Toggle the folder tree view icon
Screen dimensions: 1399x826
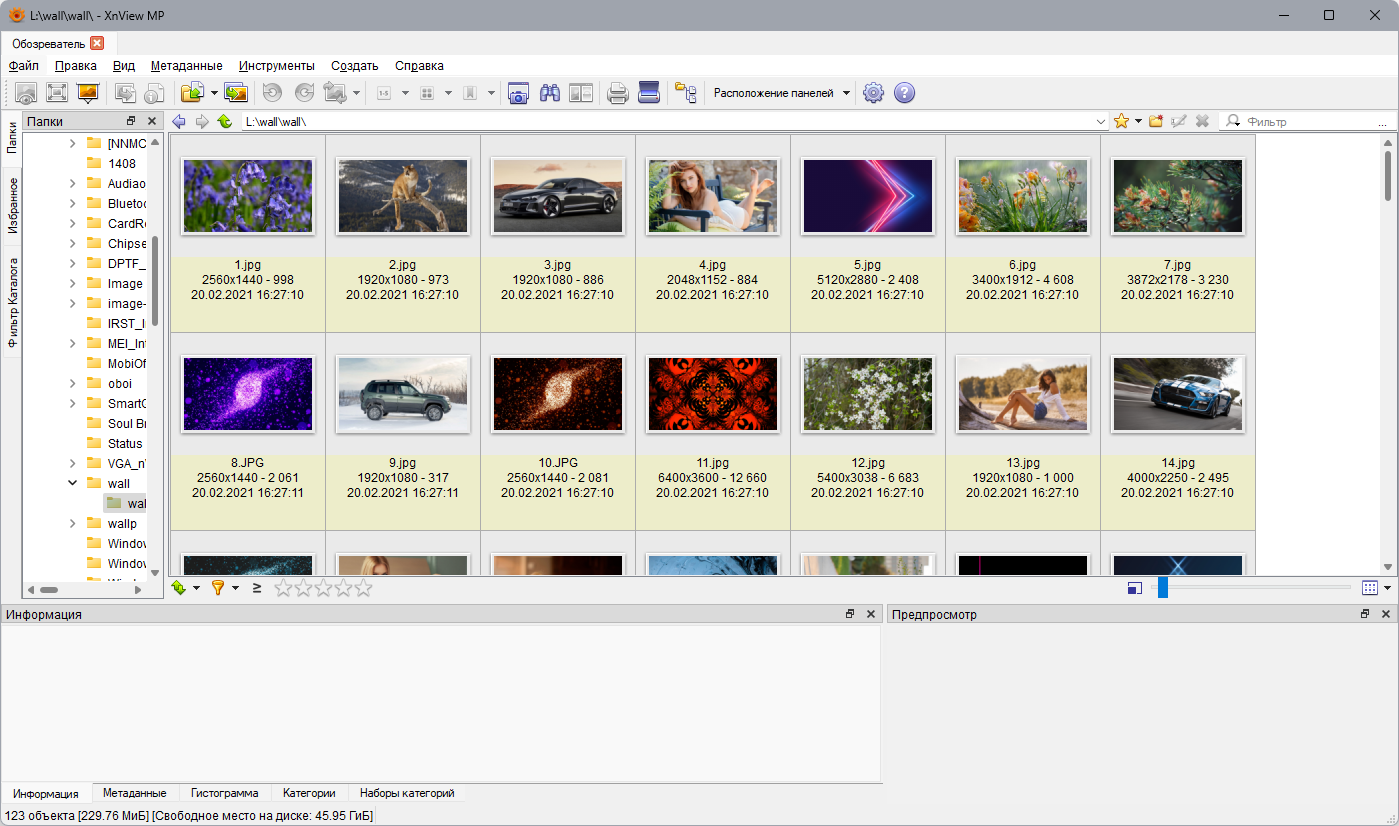[x=685, y=93]
